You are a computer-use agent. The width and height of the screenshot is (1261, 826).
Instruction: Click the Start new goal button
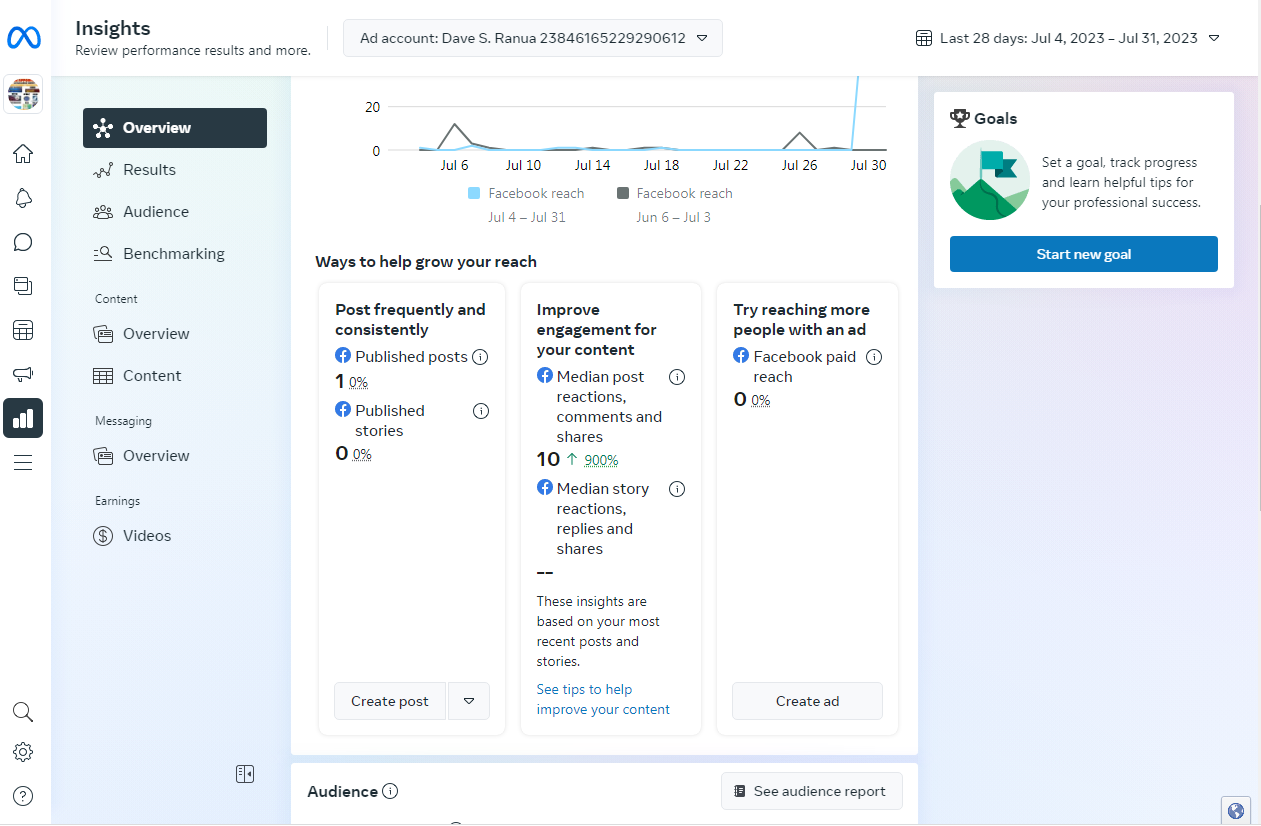(1083, 254)
